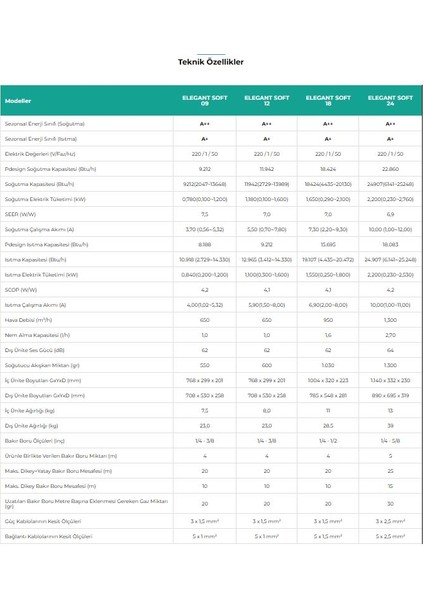
Task: Click the 'Soğutma Kapasitesi (Btu/h)' row label
Action: 39,184
